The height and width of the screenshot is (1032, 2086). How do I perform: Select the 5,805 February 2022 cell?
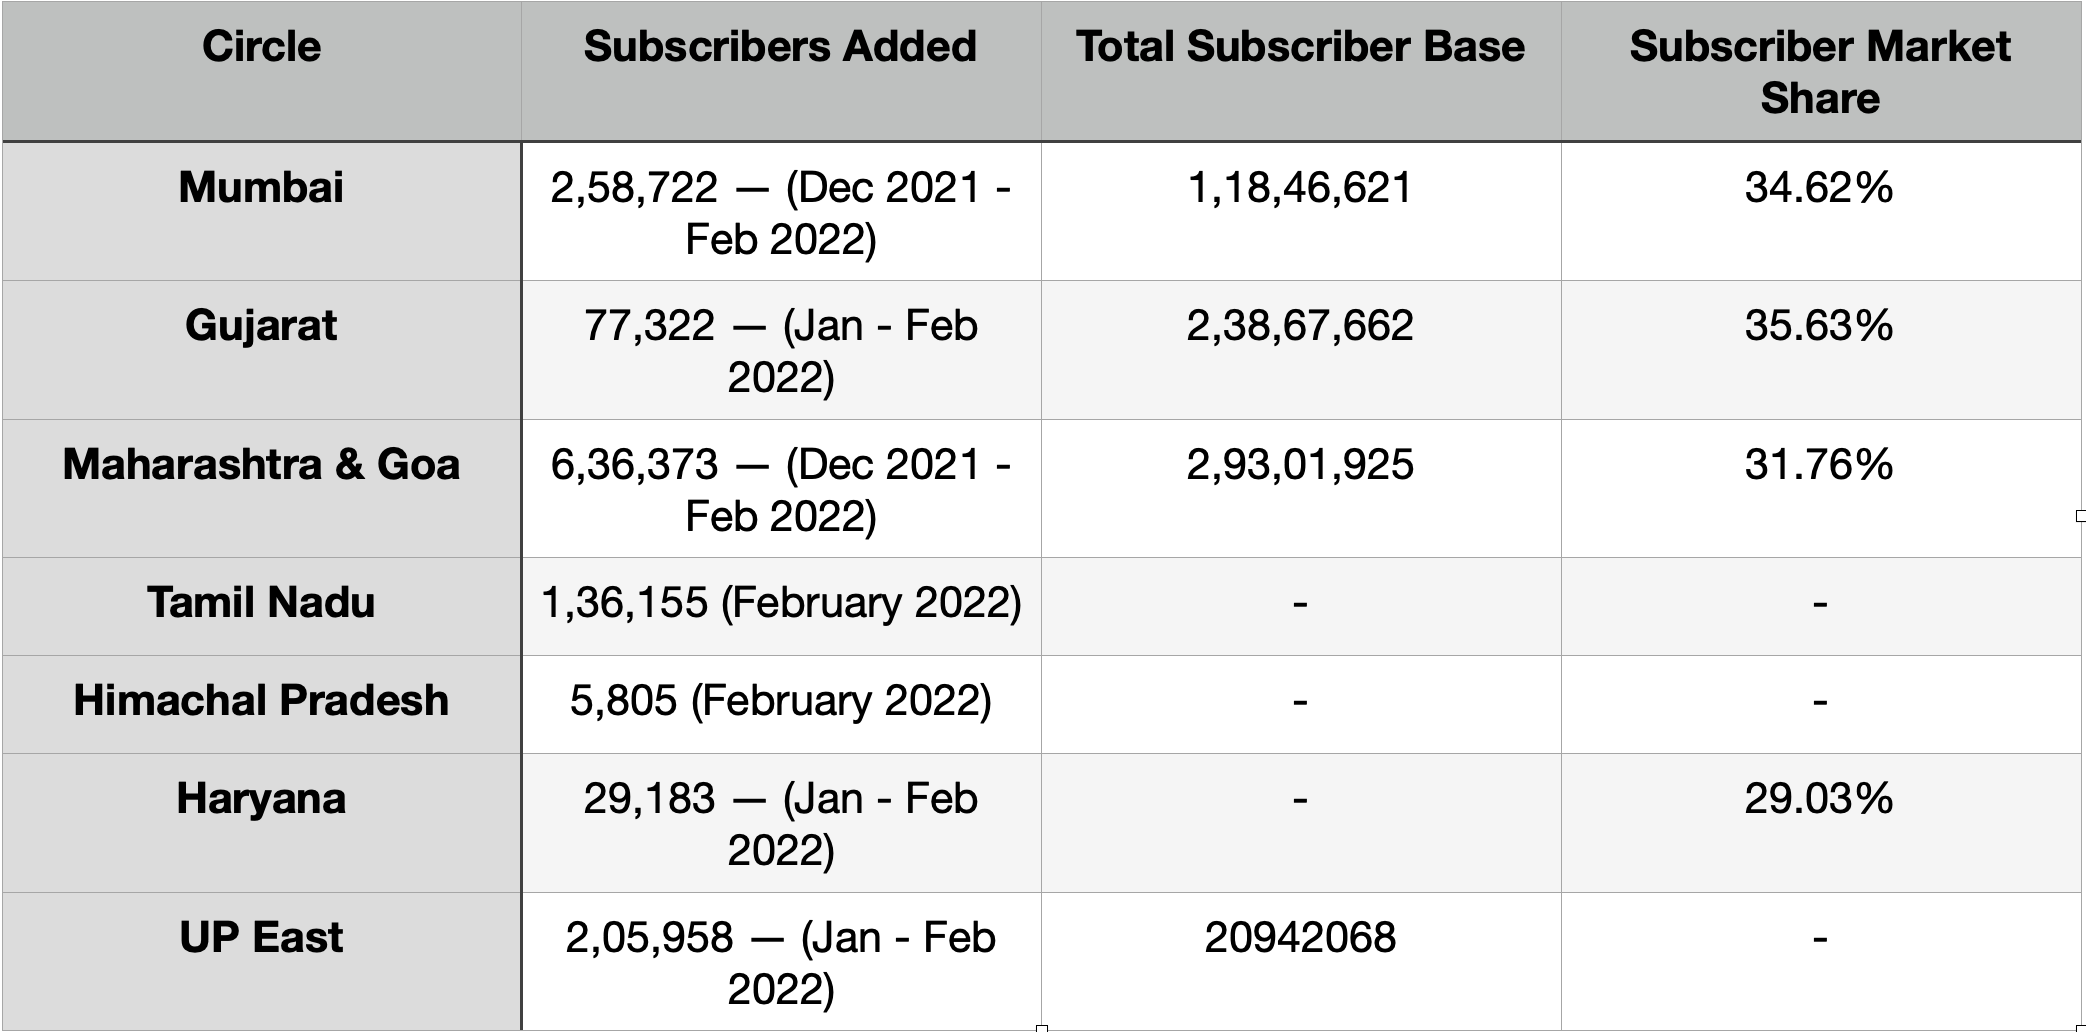click(x=781, y=704)
